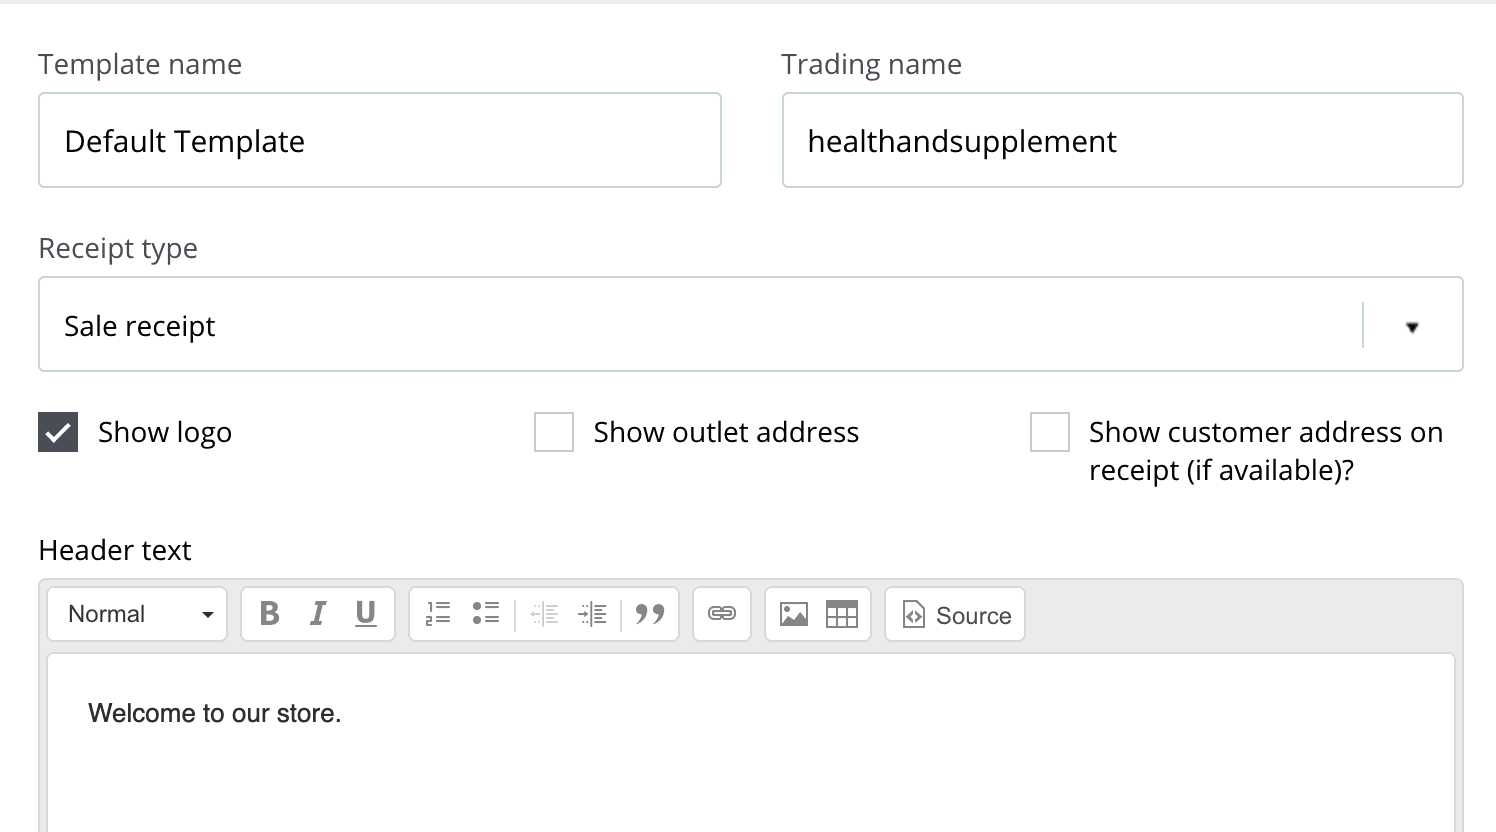Increase indent in header text
Viewport: 1496px width, 832px height.
coord(593,614)
